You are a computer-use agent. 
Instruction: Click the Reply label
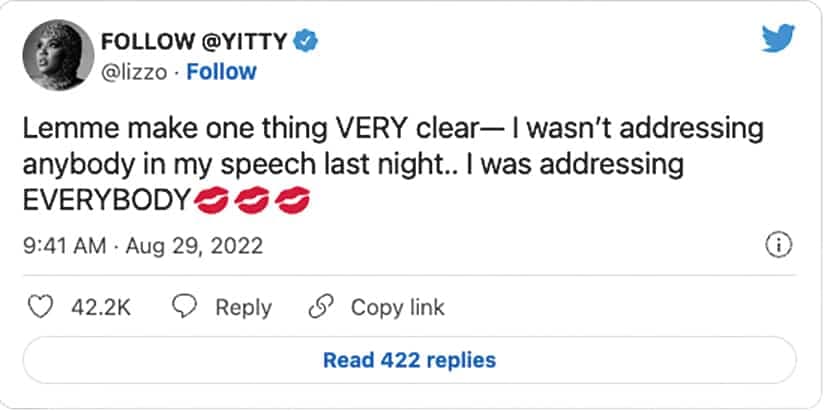click(x=243, y=307)
